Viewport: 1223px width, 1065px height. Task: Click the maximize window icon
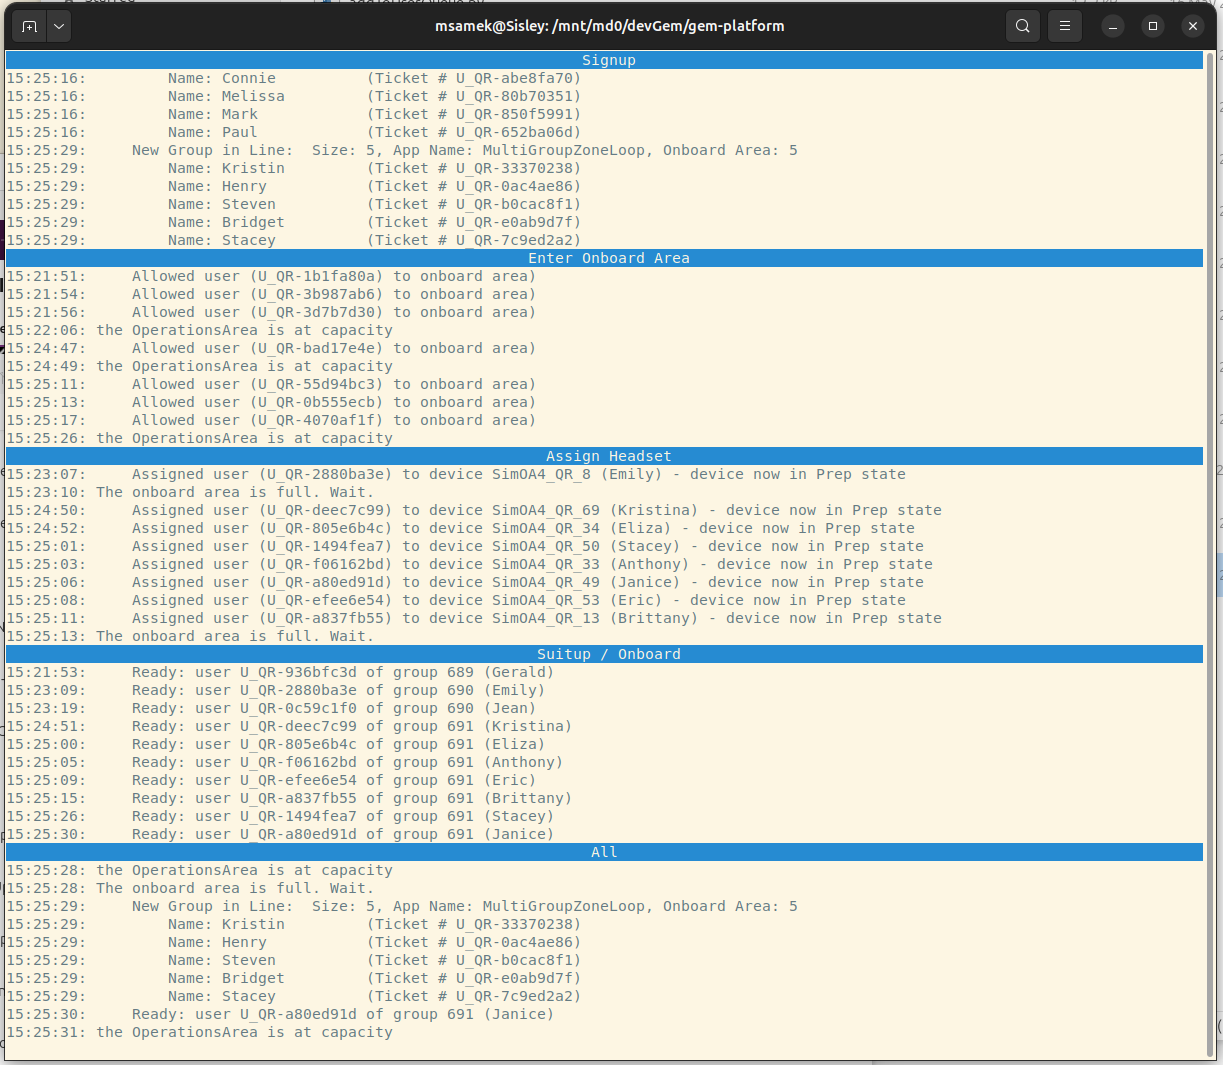coord(1152,25)
